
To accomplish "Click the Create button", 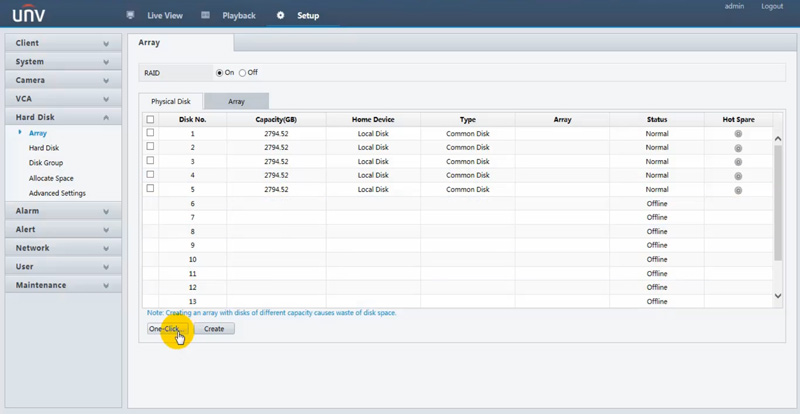I will pos(214,329).
